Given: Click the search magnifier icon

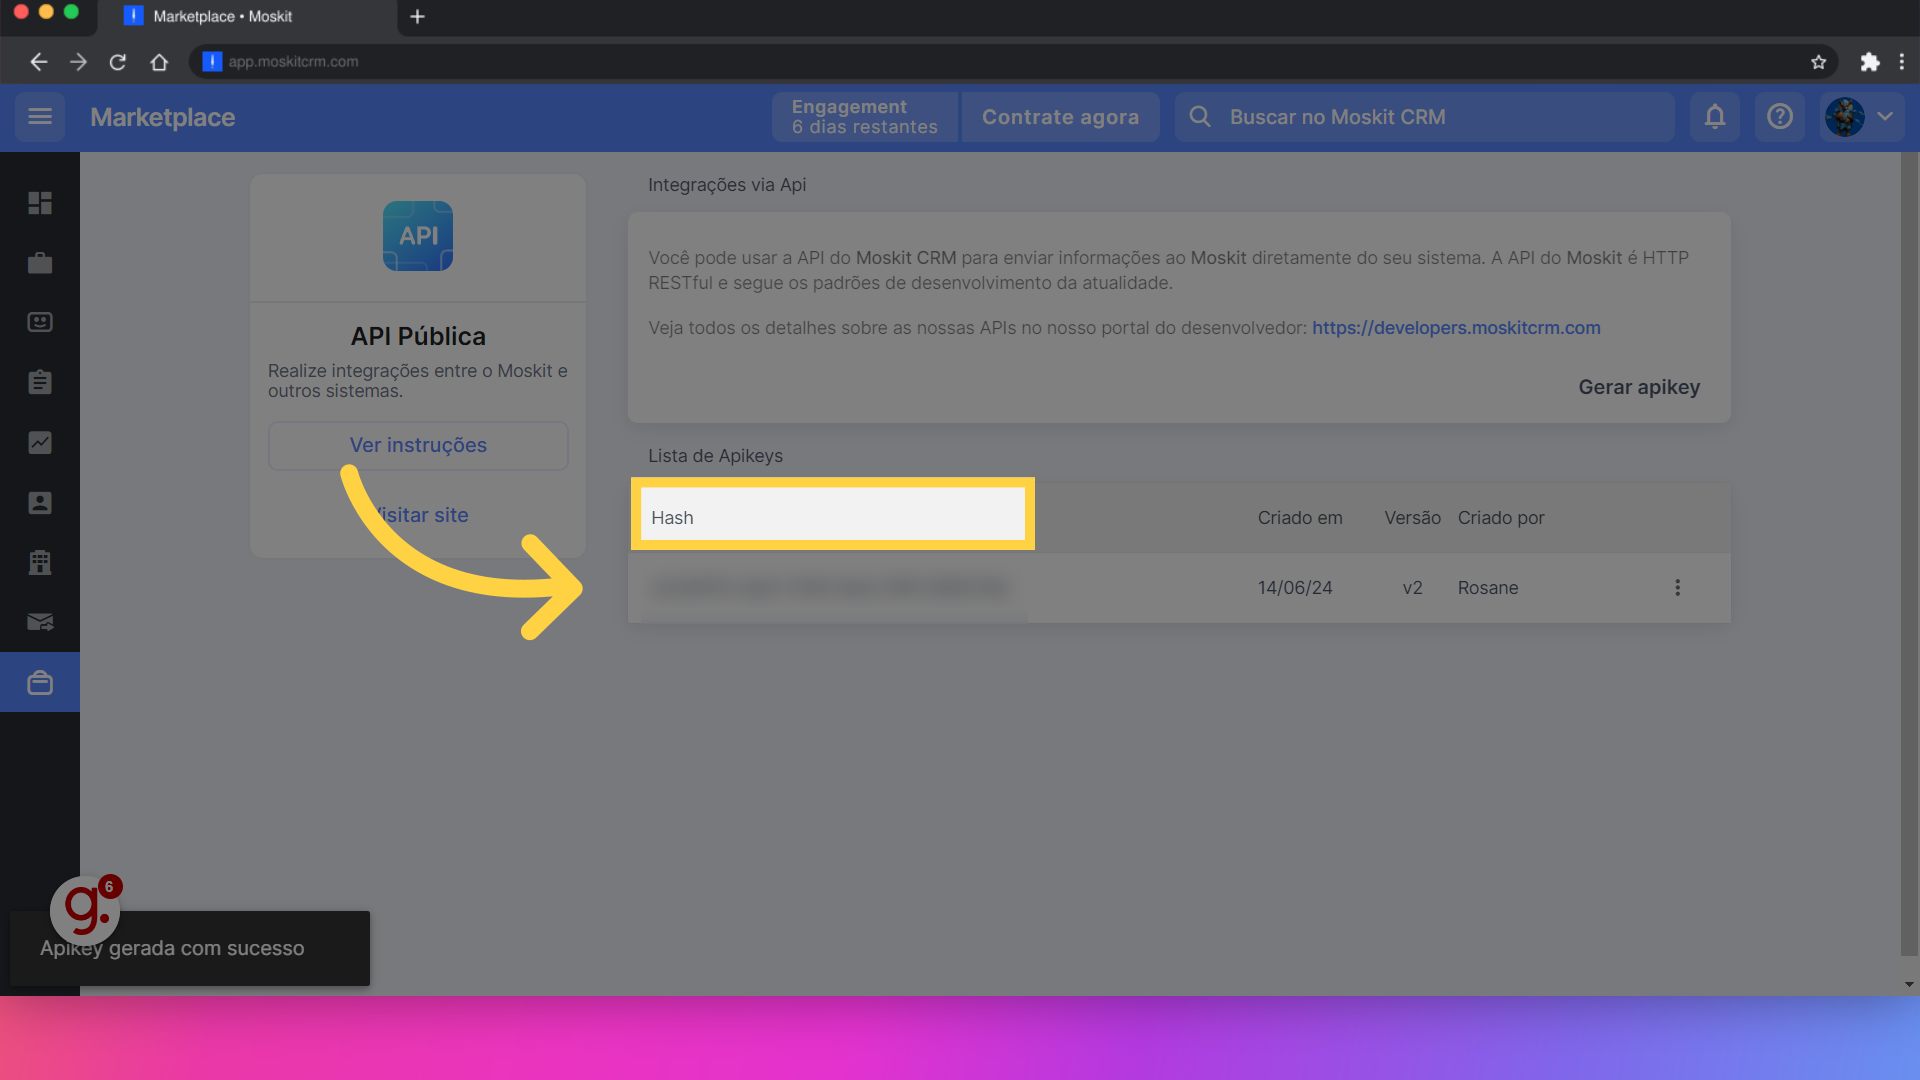Looking at the screenshot, I should tap(1200, 117).
